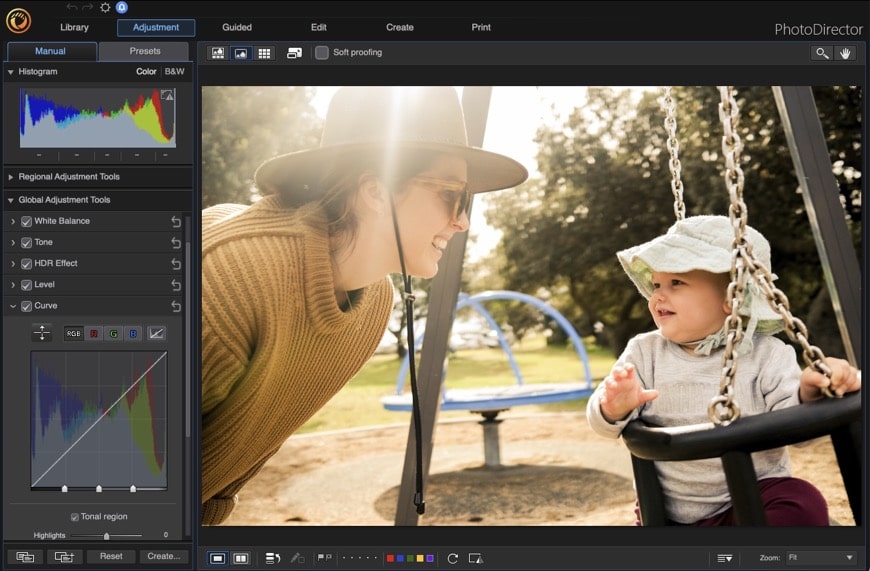Select the green G curve channel
The height and width of the screenshot is (571, 870).
[113, 333]
